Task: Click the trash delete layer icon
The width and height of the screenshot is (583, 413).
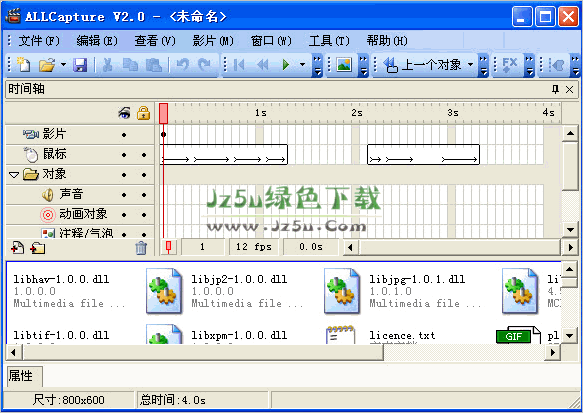Action: point(141,248)
